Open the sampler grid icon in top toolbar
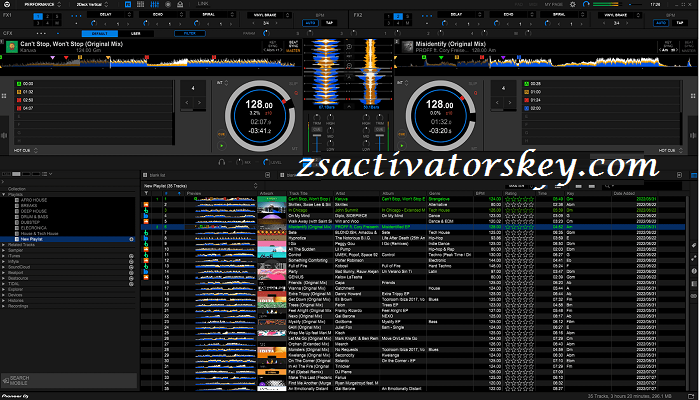The height and width of the screenshot is (400, 700). 141,4
